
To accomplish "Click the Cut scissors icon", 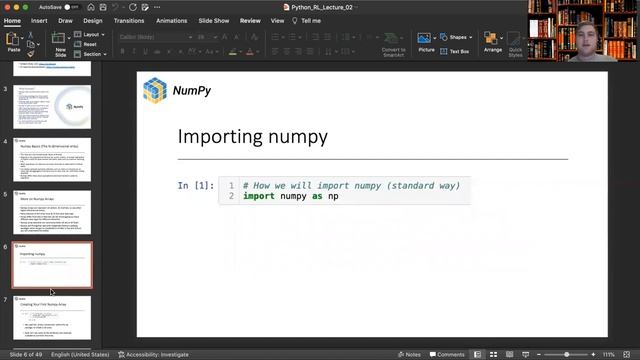I will coord(31,35).
